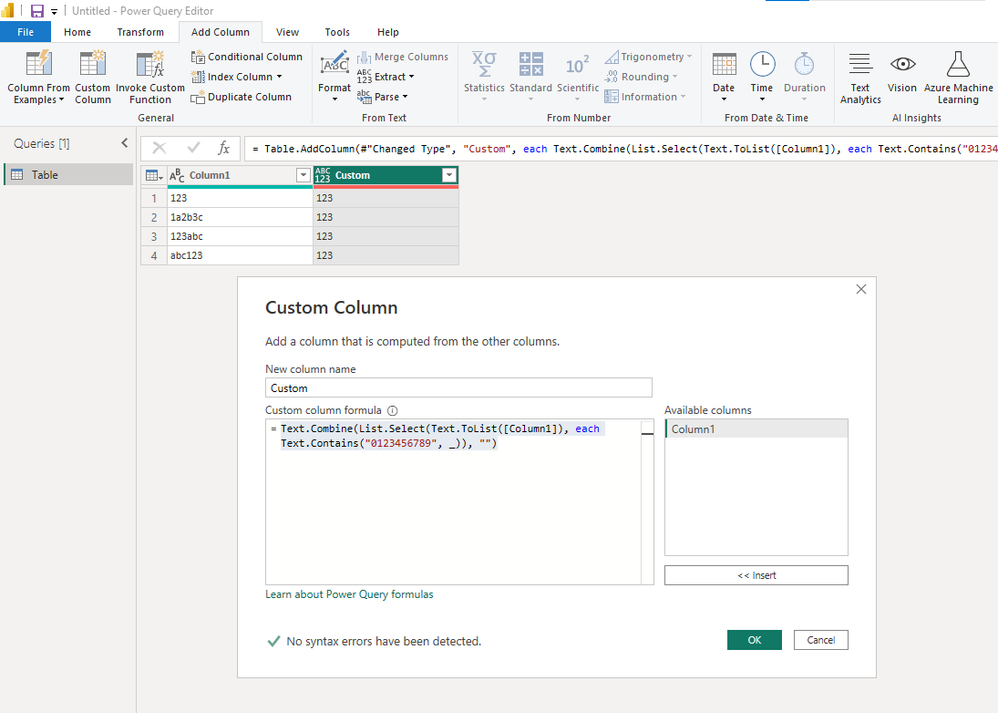998x713 pixels.
Task: Open Quick Access Toolbar customize dropdown
Action: pyautogui.click(x=54, y=11)
